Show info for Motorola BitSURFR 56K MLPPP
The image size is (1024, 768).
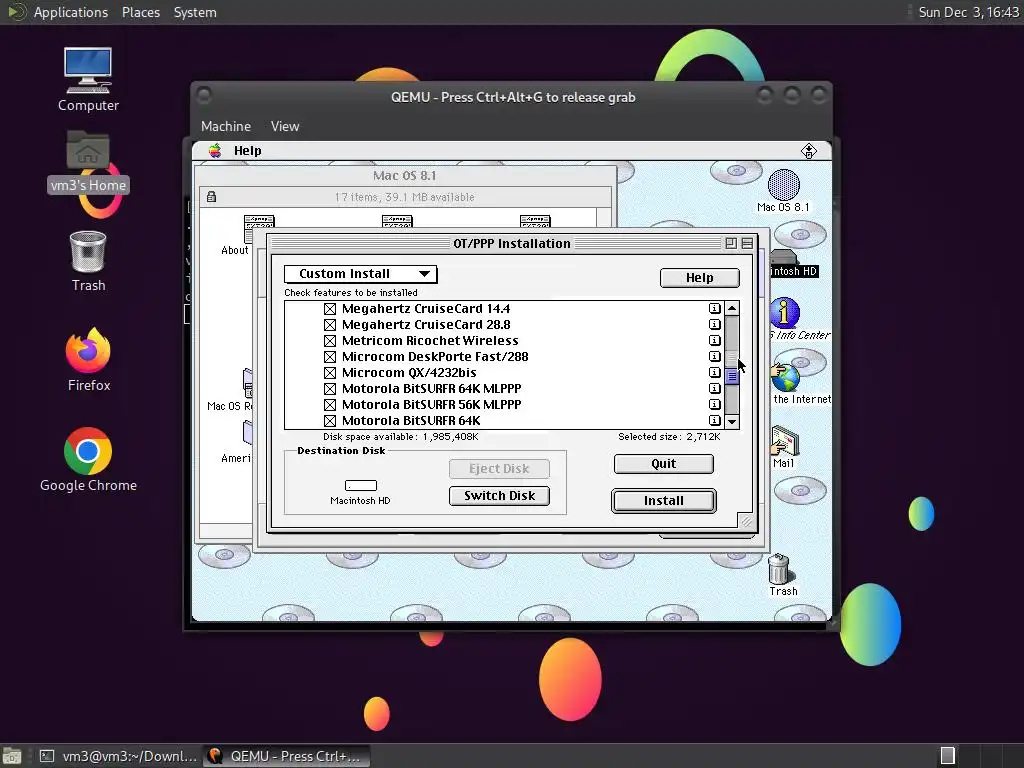714,404
